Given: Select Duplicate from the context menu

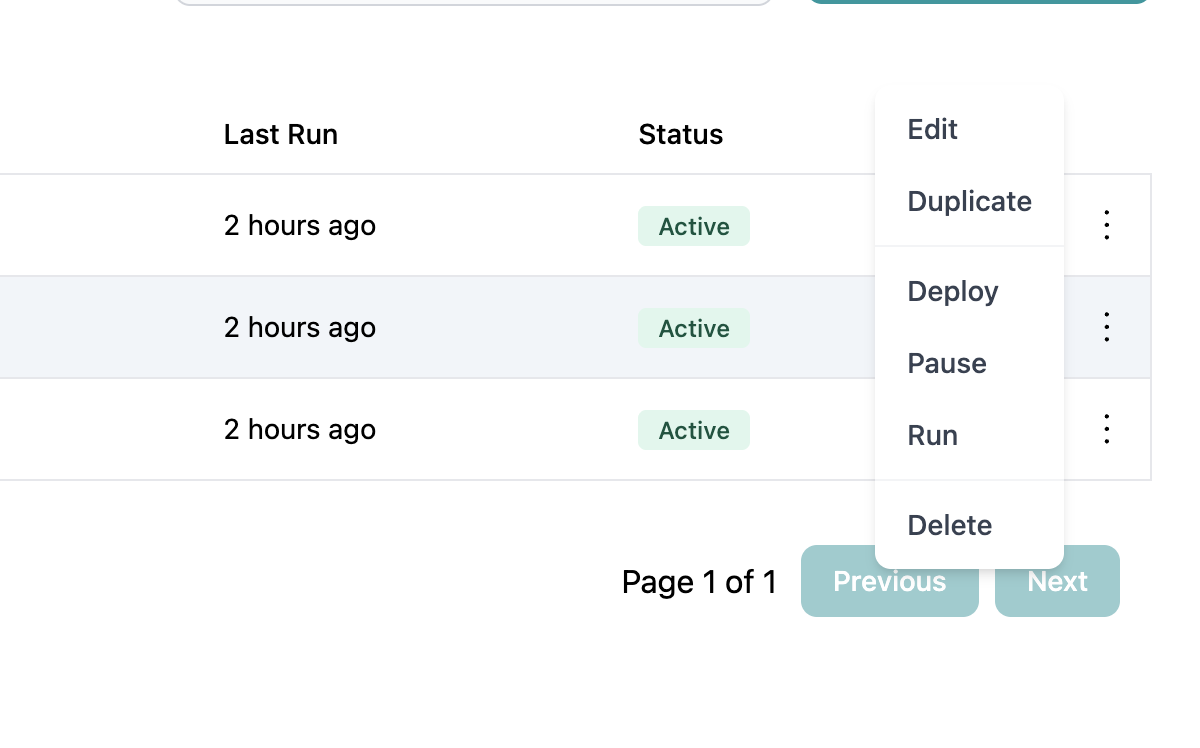Looking at the screenshot, I should tap(969, 201).
